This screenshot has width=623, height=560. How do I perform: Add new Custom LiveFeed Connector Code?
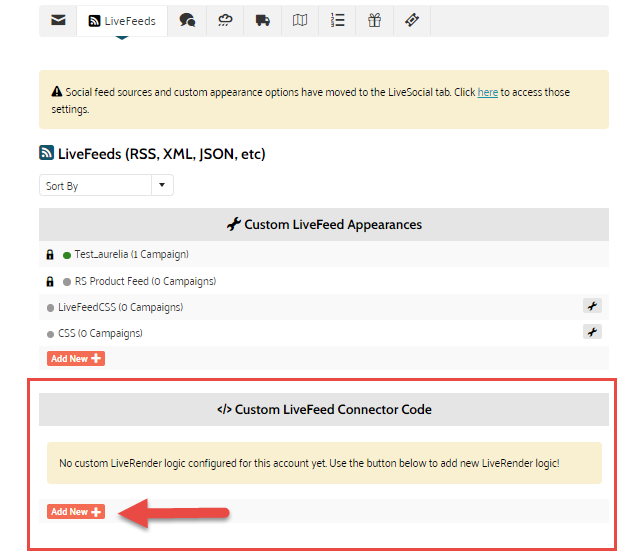coord(76,512)
